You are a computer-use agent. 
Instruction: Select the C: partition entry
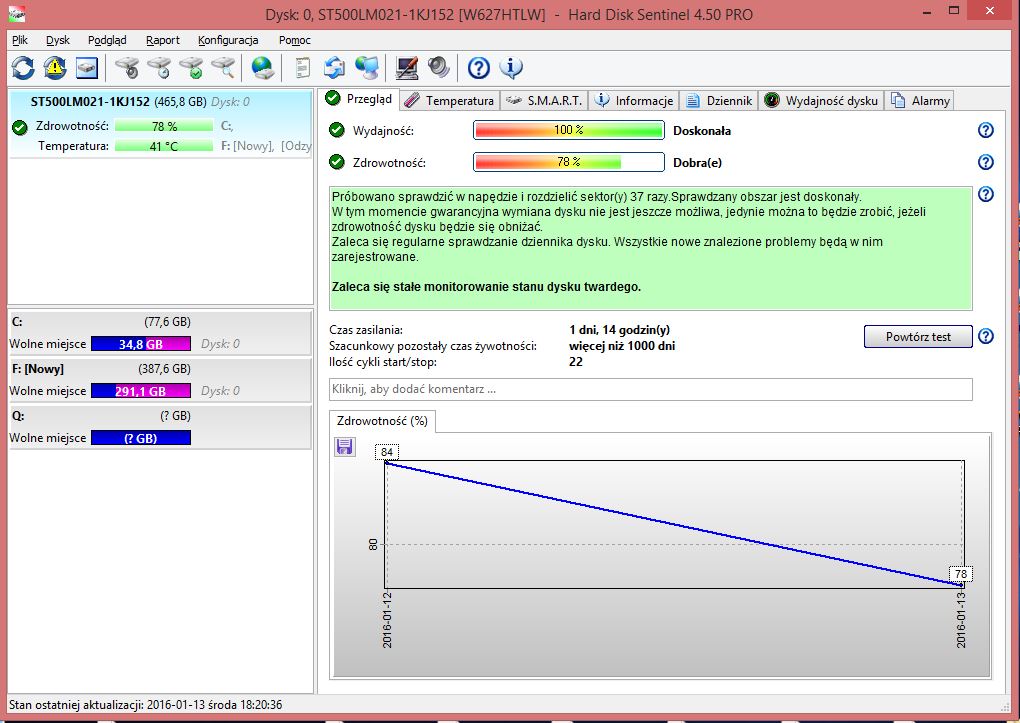click(160, 333)
